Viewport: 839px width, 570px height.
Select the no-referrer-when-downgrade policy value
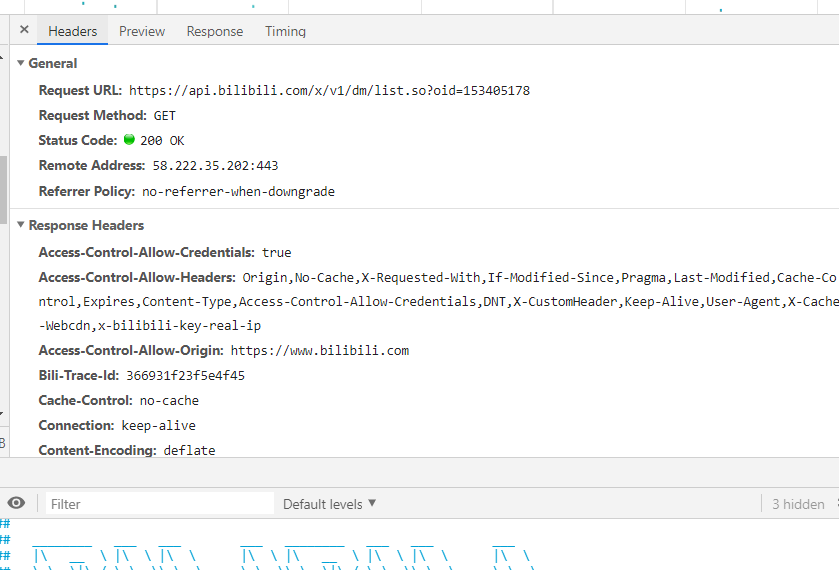coord(238,192)
